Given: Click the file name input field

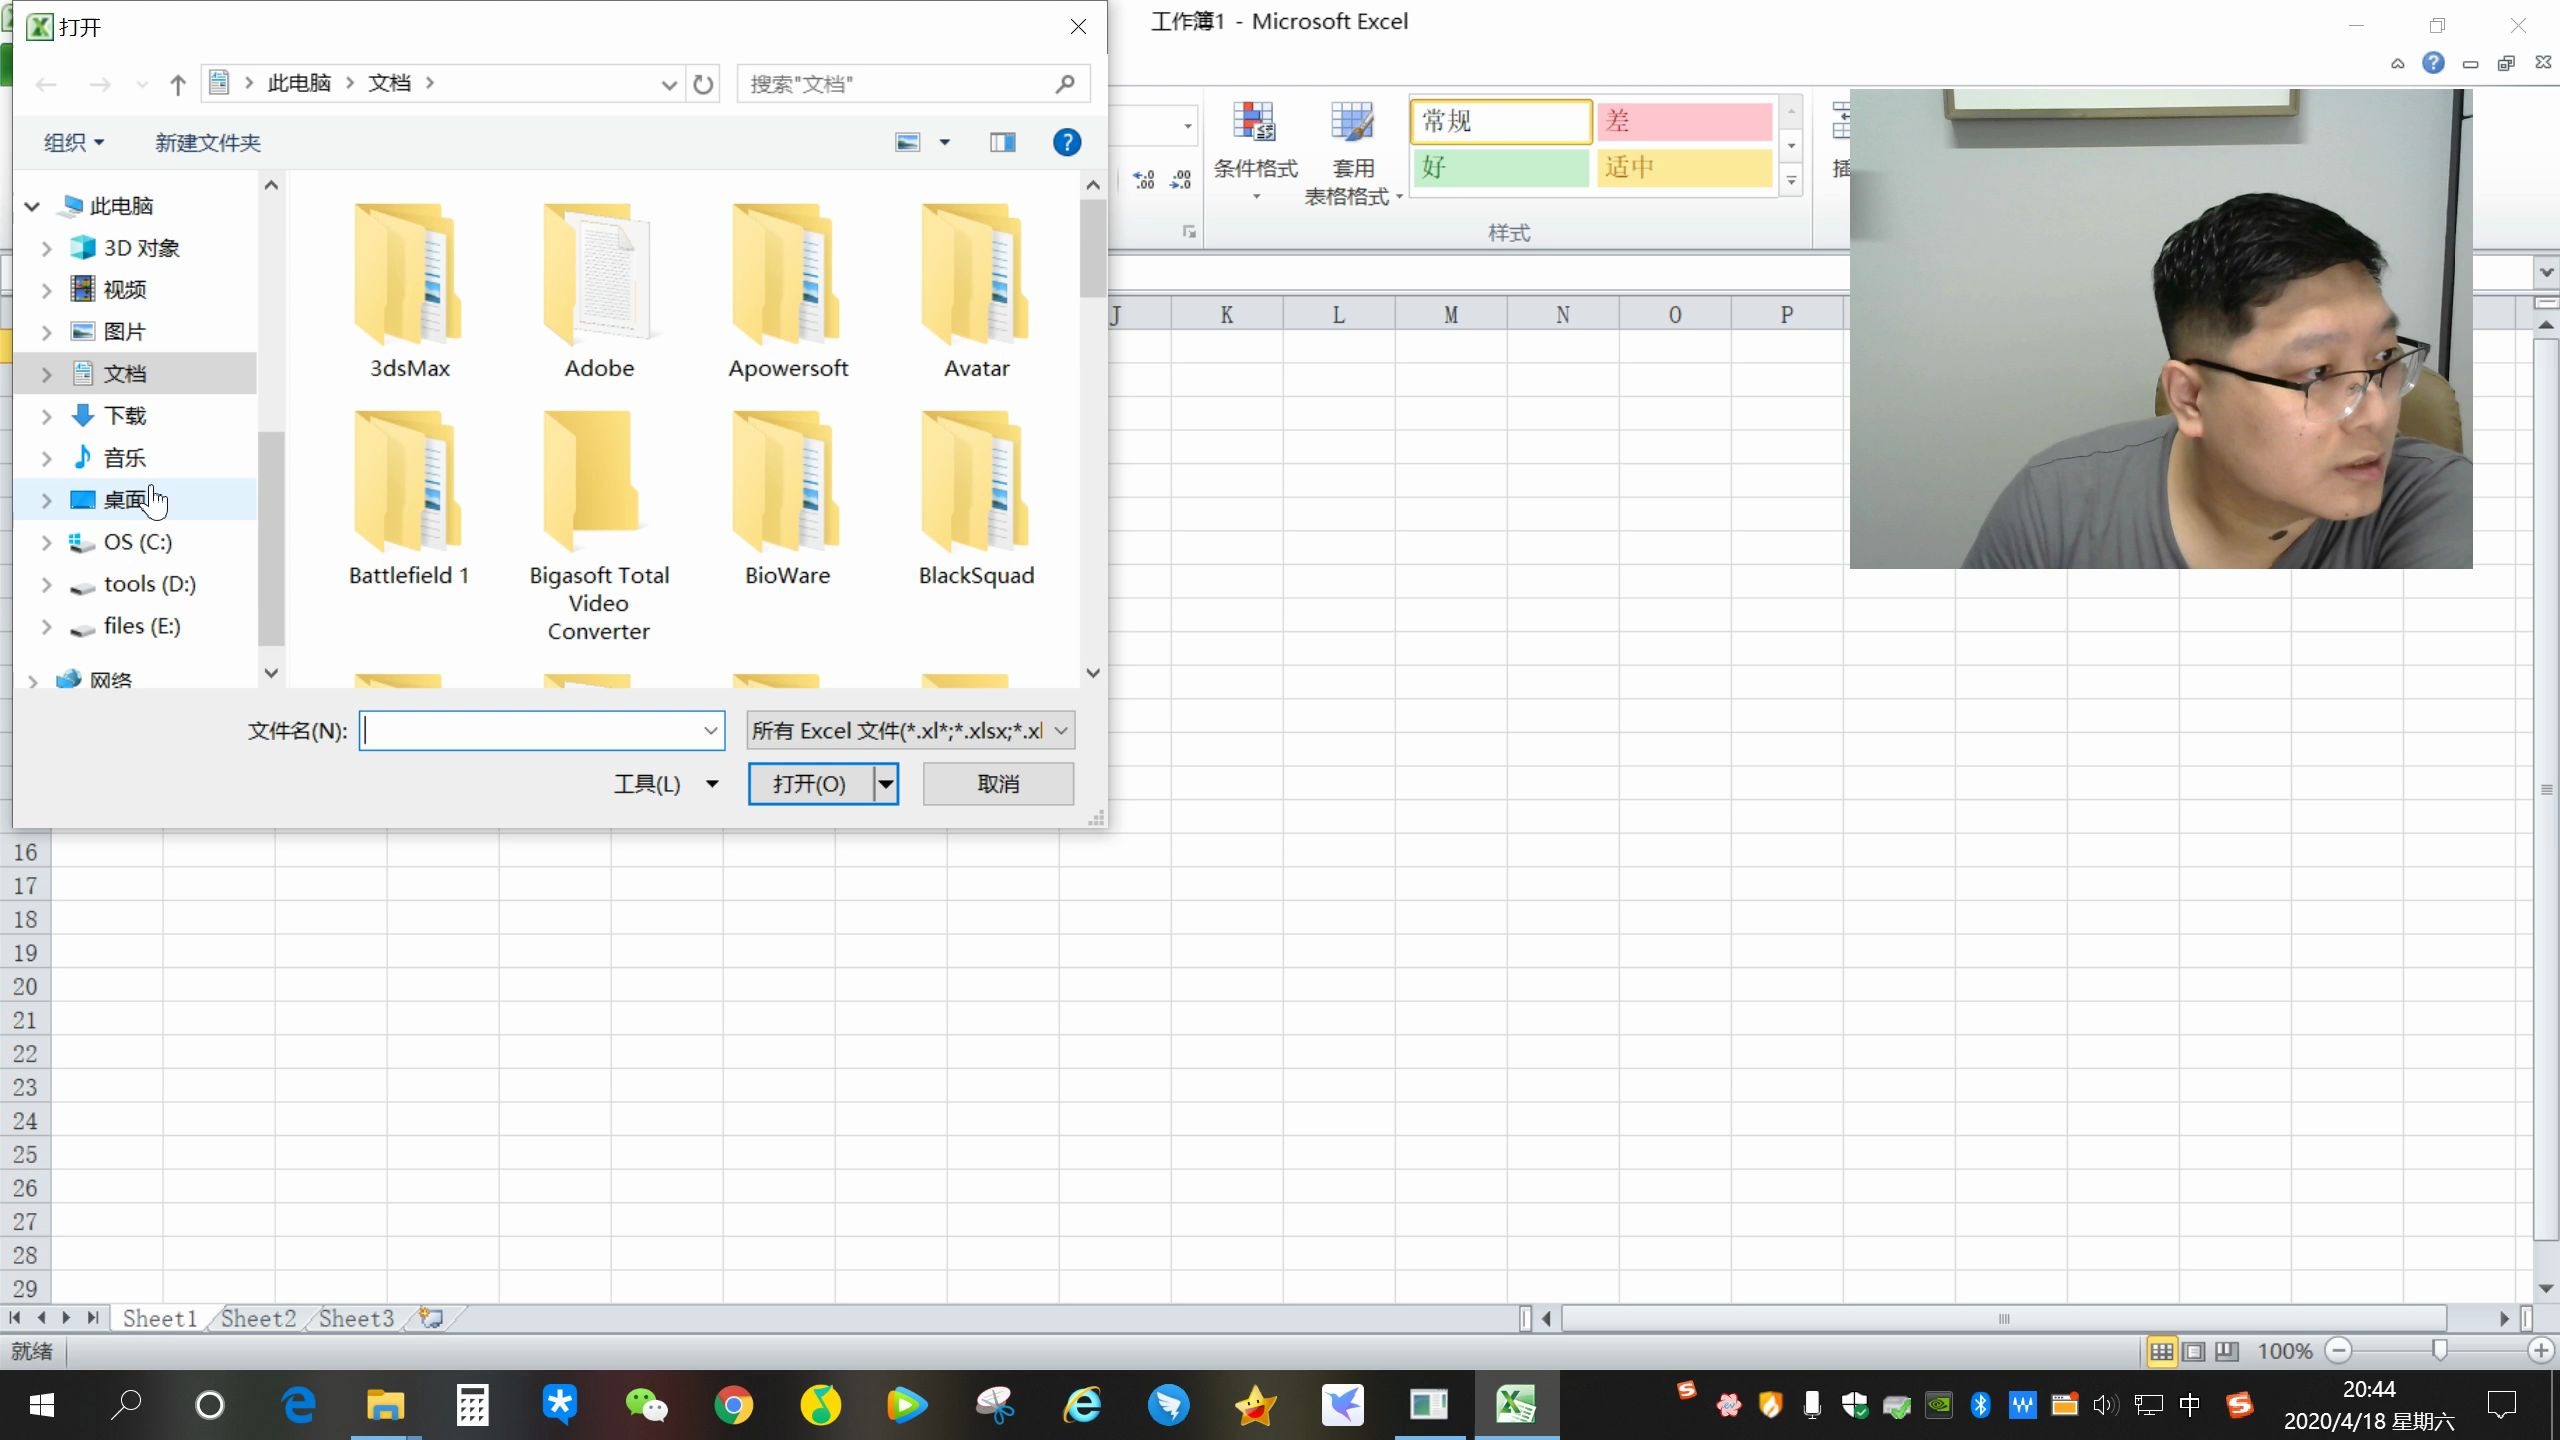Looking at the screenshot, I should 530,731.
